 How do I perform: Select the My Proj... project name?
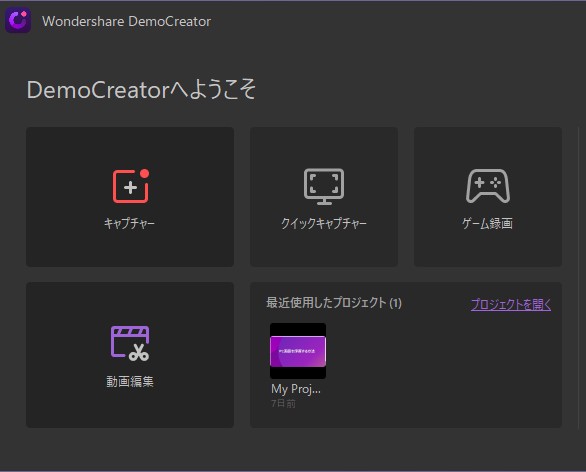296,389
